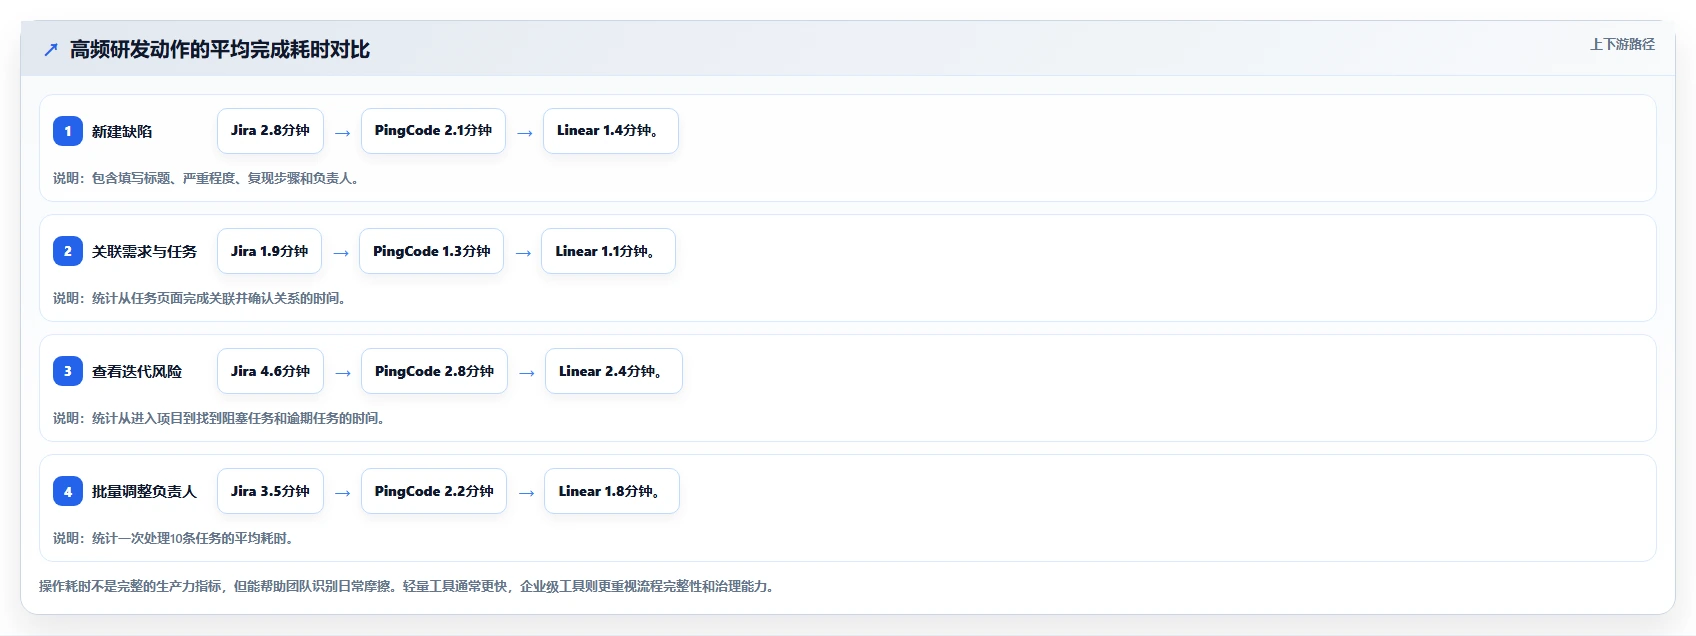Click the note about 找到阻塞任务和逾期任务
Screen dimensions: 1696x636
coord(221,418)
